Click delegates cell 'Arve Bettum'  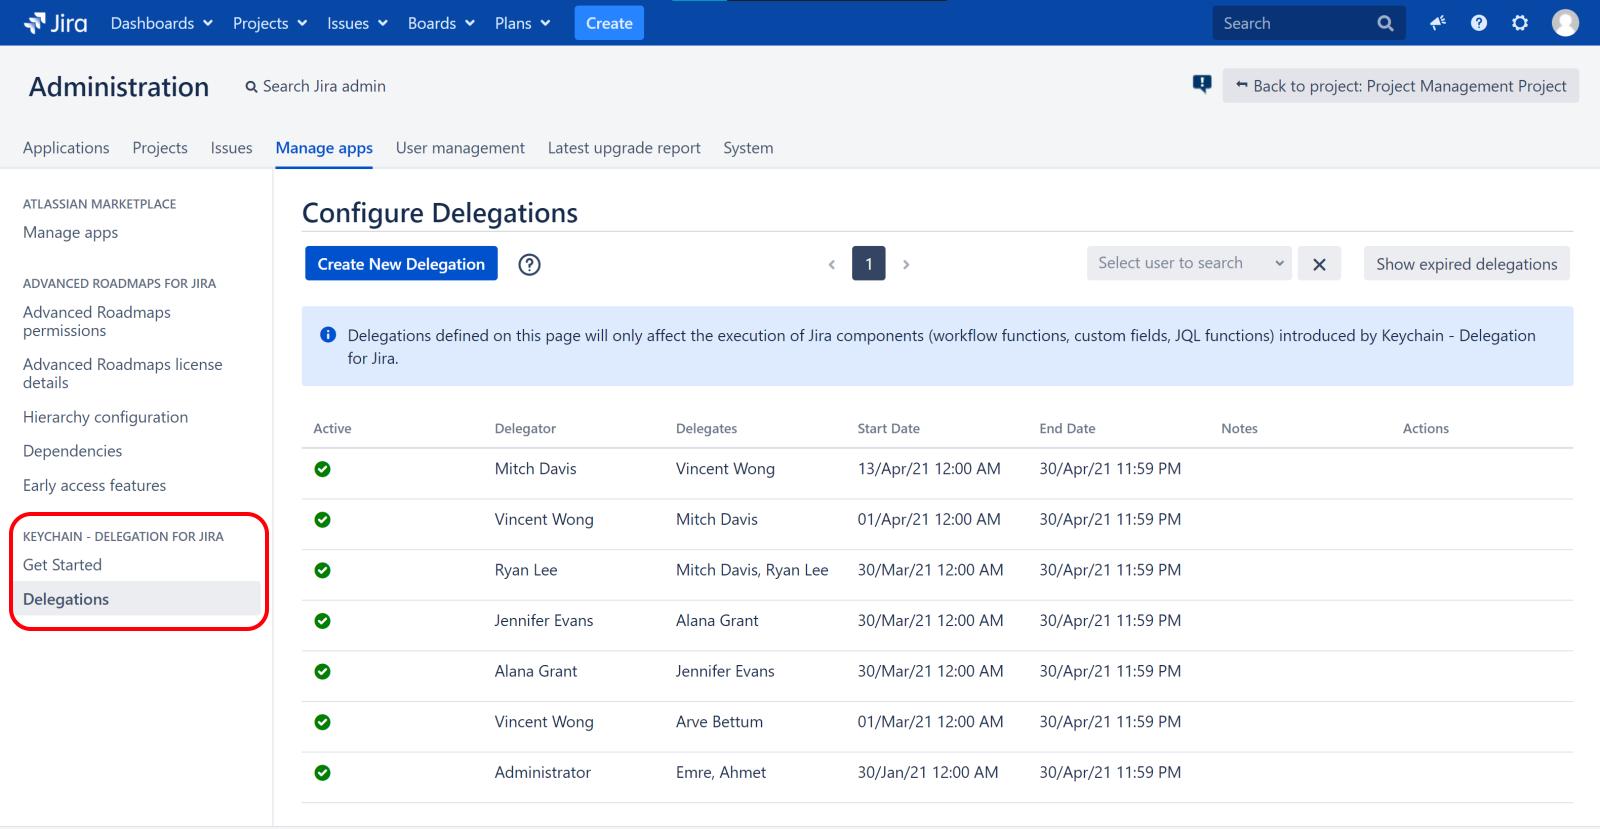[x=719, y=722]
